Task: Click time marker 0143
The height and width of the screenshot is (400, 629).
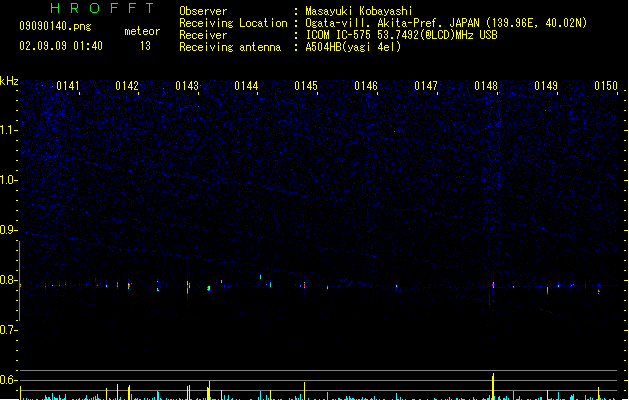Action: pyautogui.click(x=187, y=86)
